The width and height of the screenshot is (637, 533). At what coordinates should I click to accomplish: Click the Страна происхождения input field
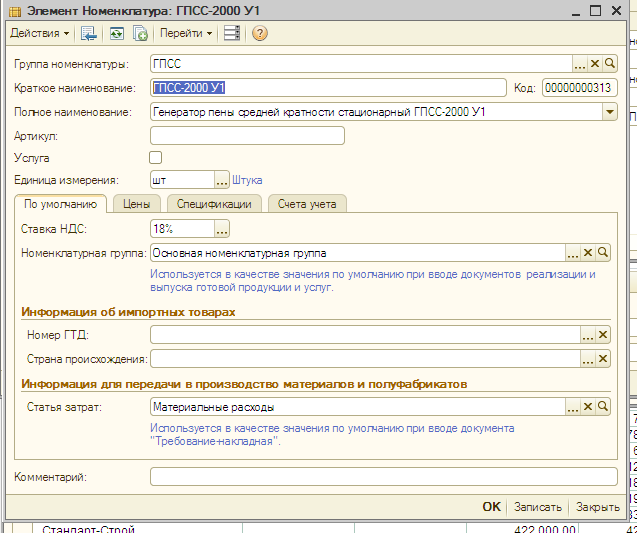[365, 359]
